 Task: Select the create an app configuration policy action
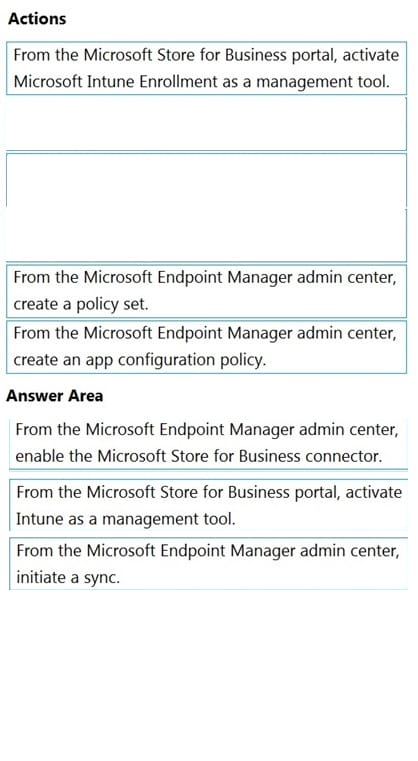pos(206,347)
